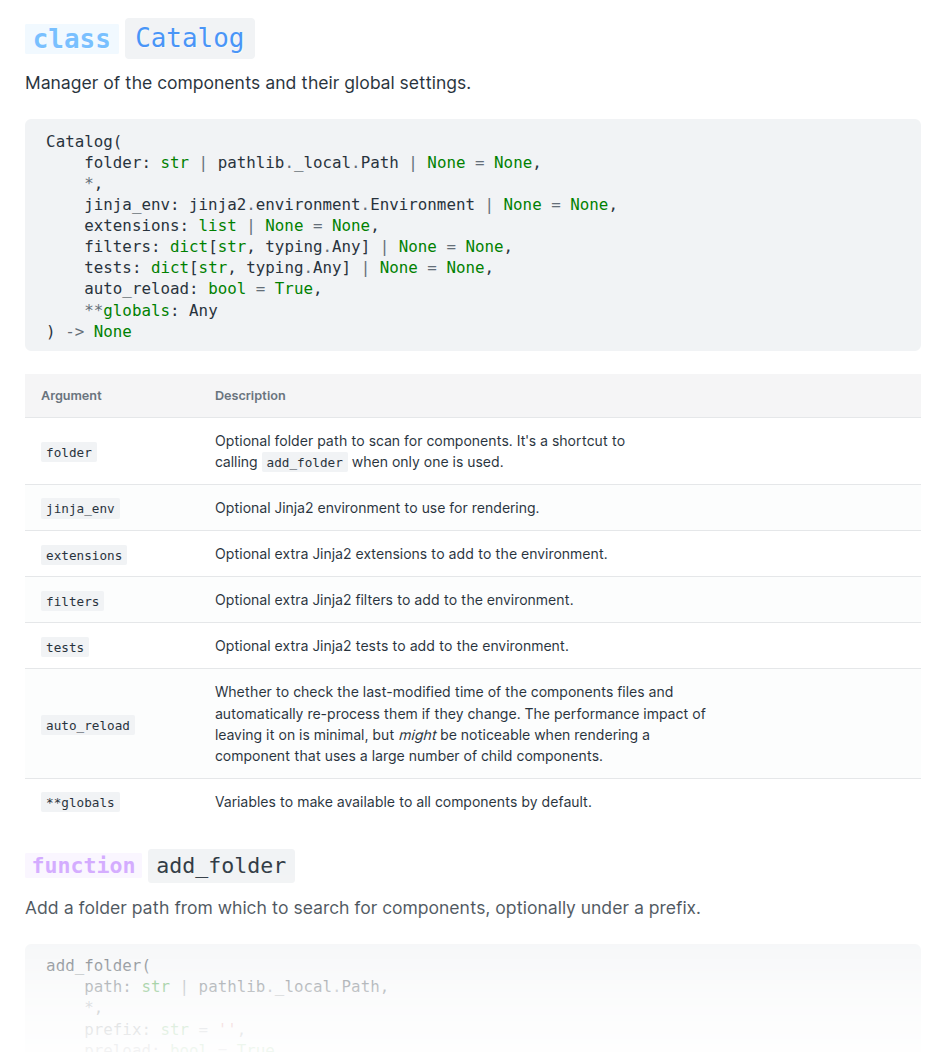Click the Argument column header
This screenshot has width=944, height=1052.
71,396
